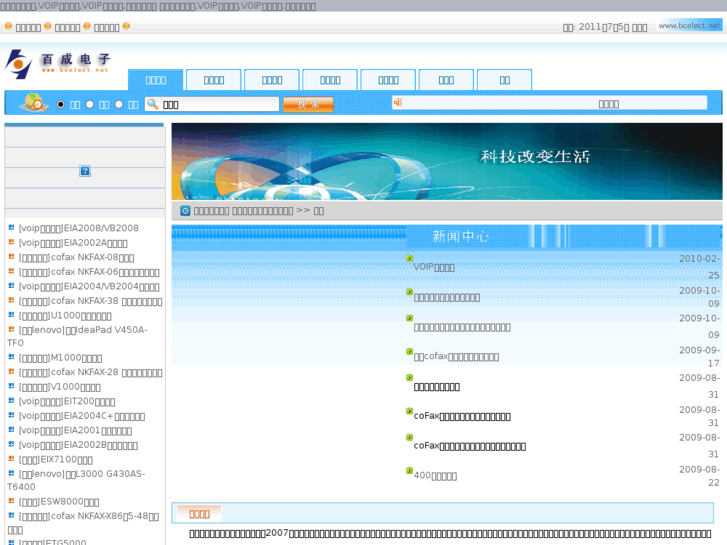
Task: Click the orange search button
Action: pyautogui.click(x=308, y=104)
